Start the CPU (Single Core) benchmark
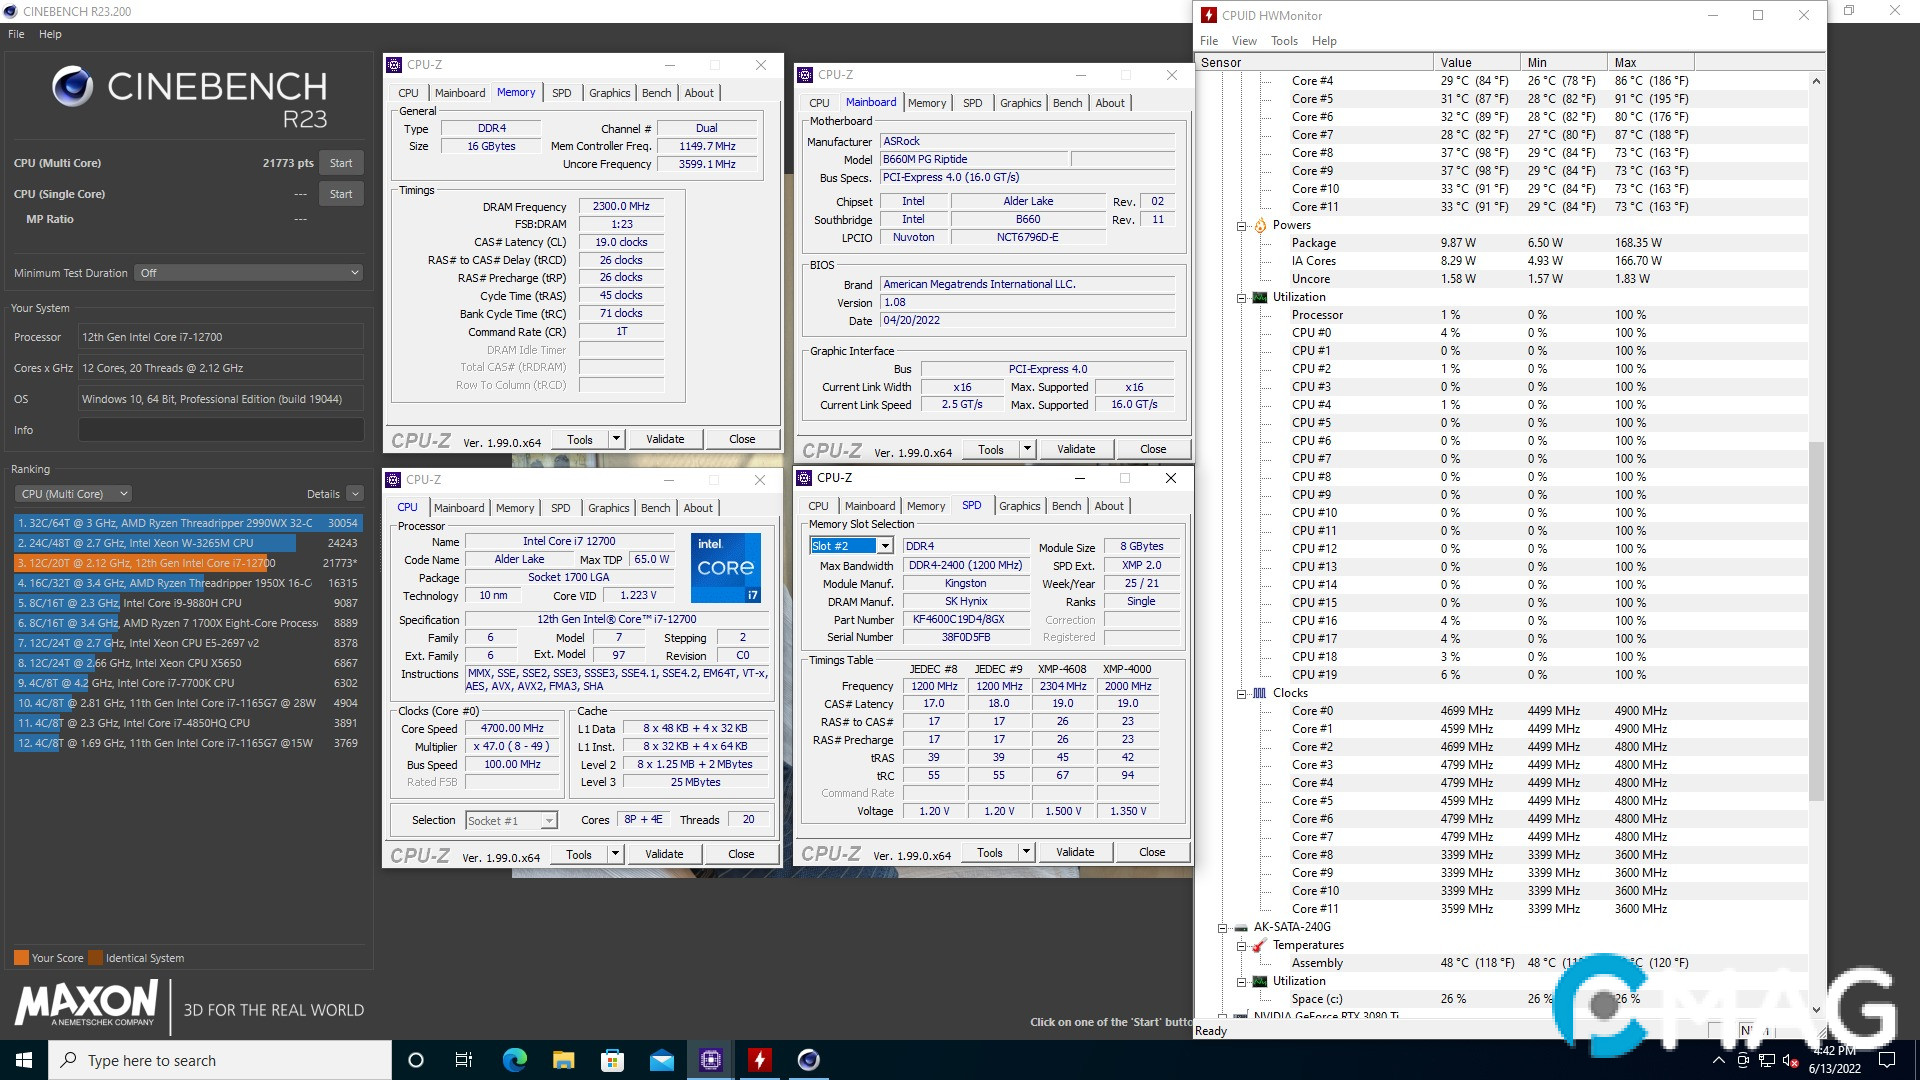1920x1080 pixels. click(x=341, y=194)
